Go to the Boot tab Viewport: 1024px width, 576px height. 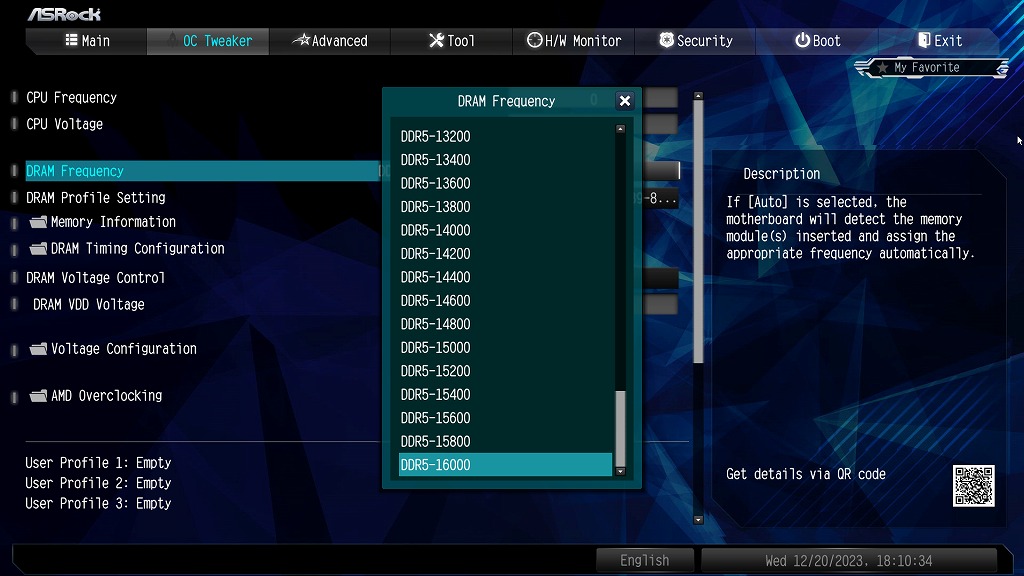pyautogui.click(x=817, y=41)
